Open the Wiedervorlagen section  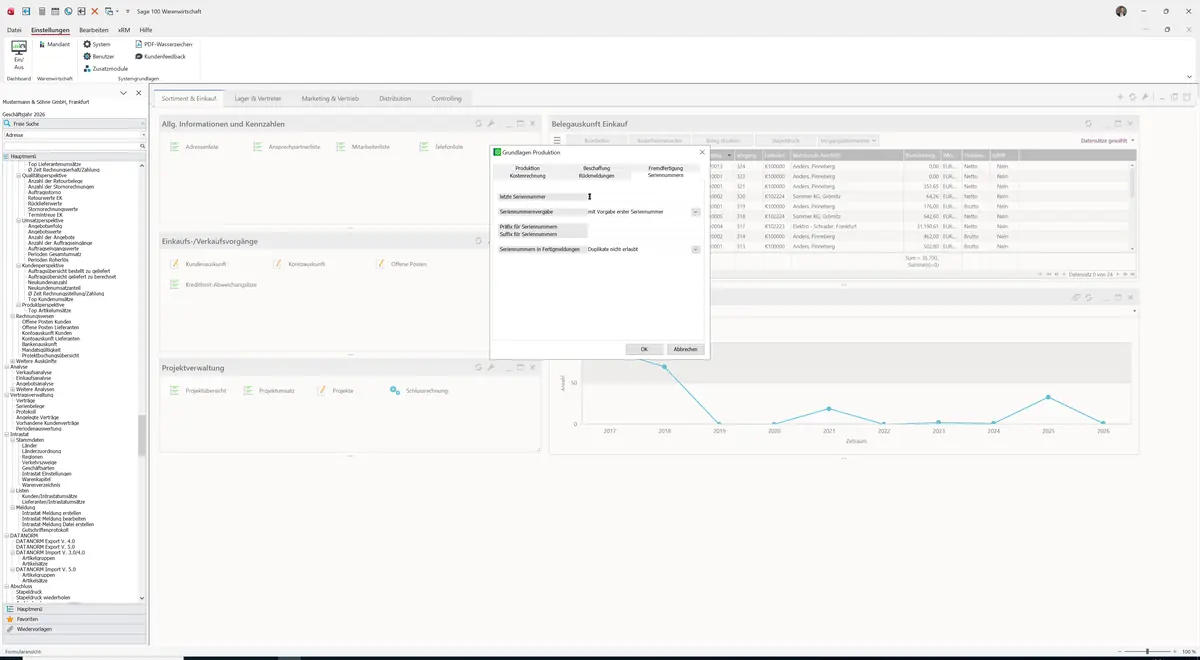[x=75, y=629]
